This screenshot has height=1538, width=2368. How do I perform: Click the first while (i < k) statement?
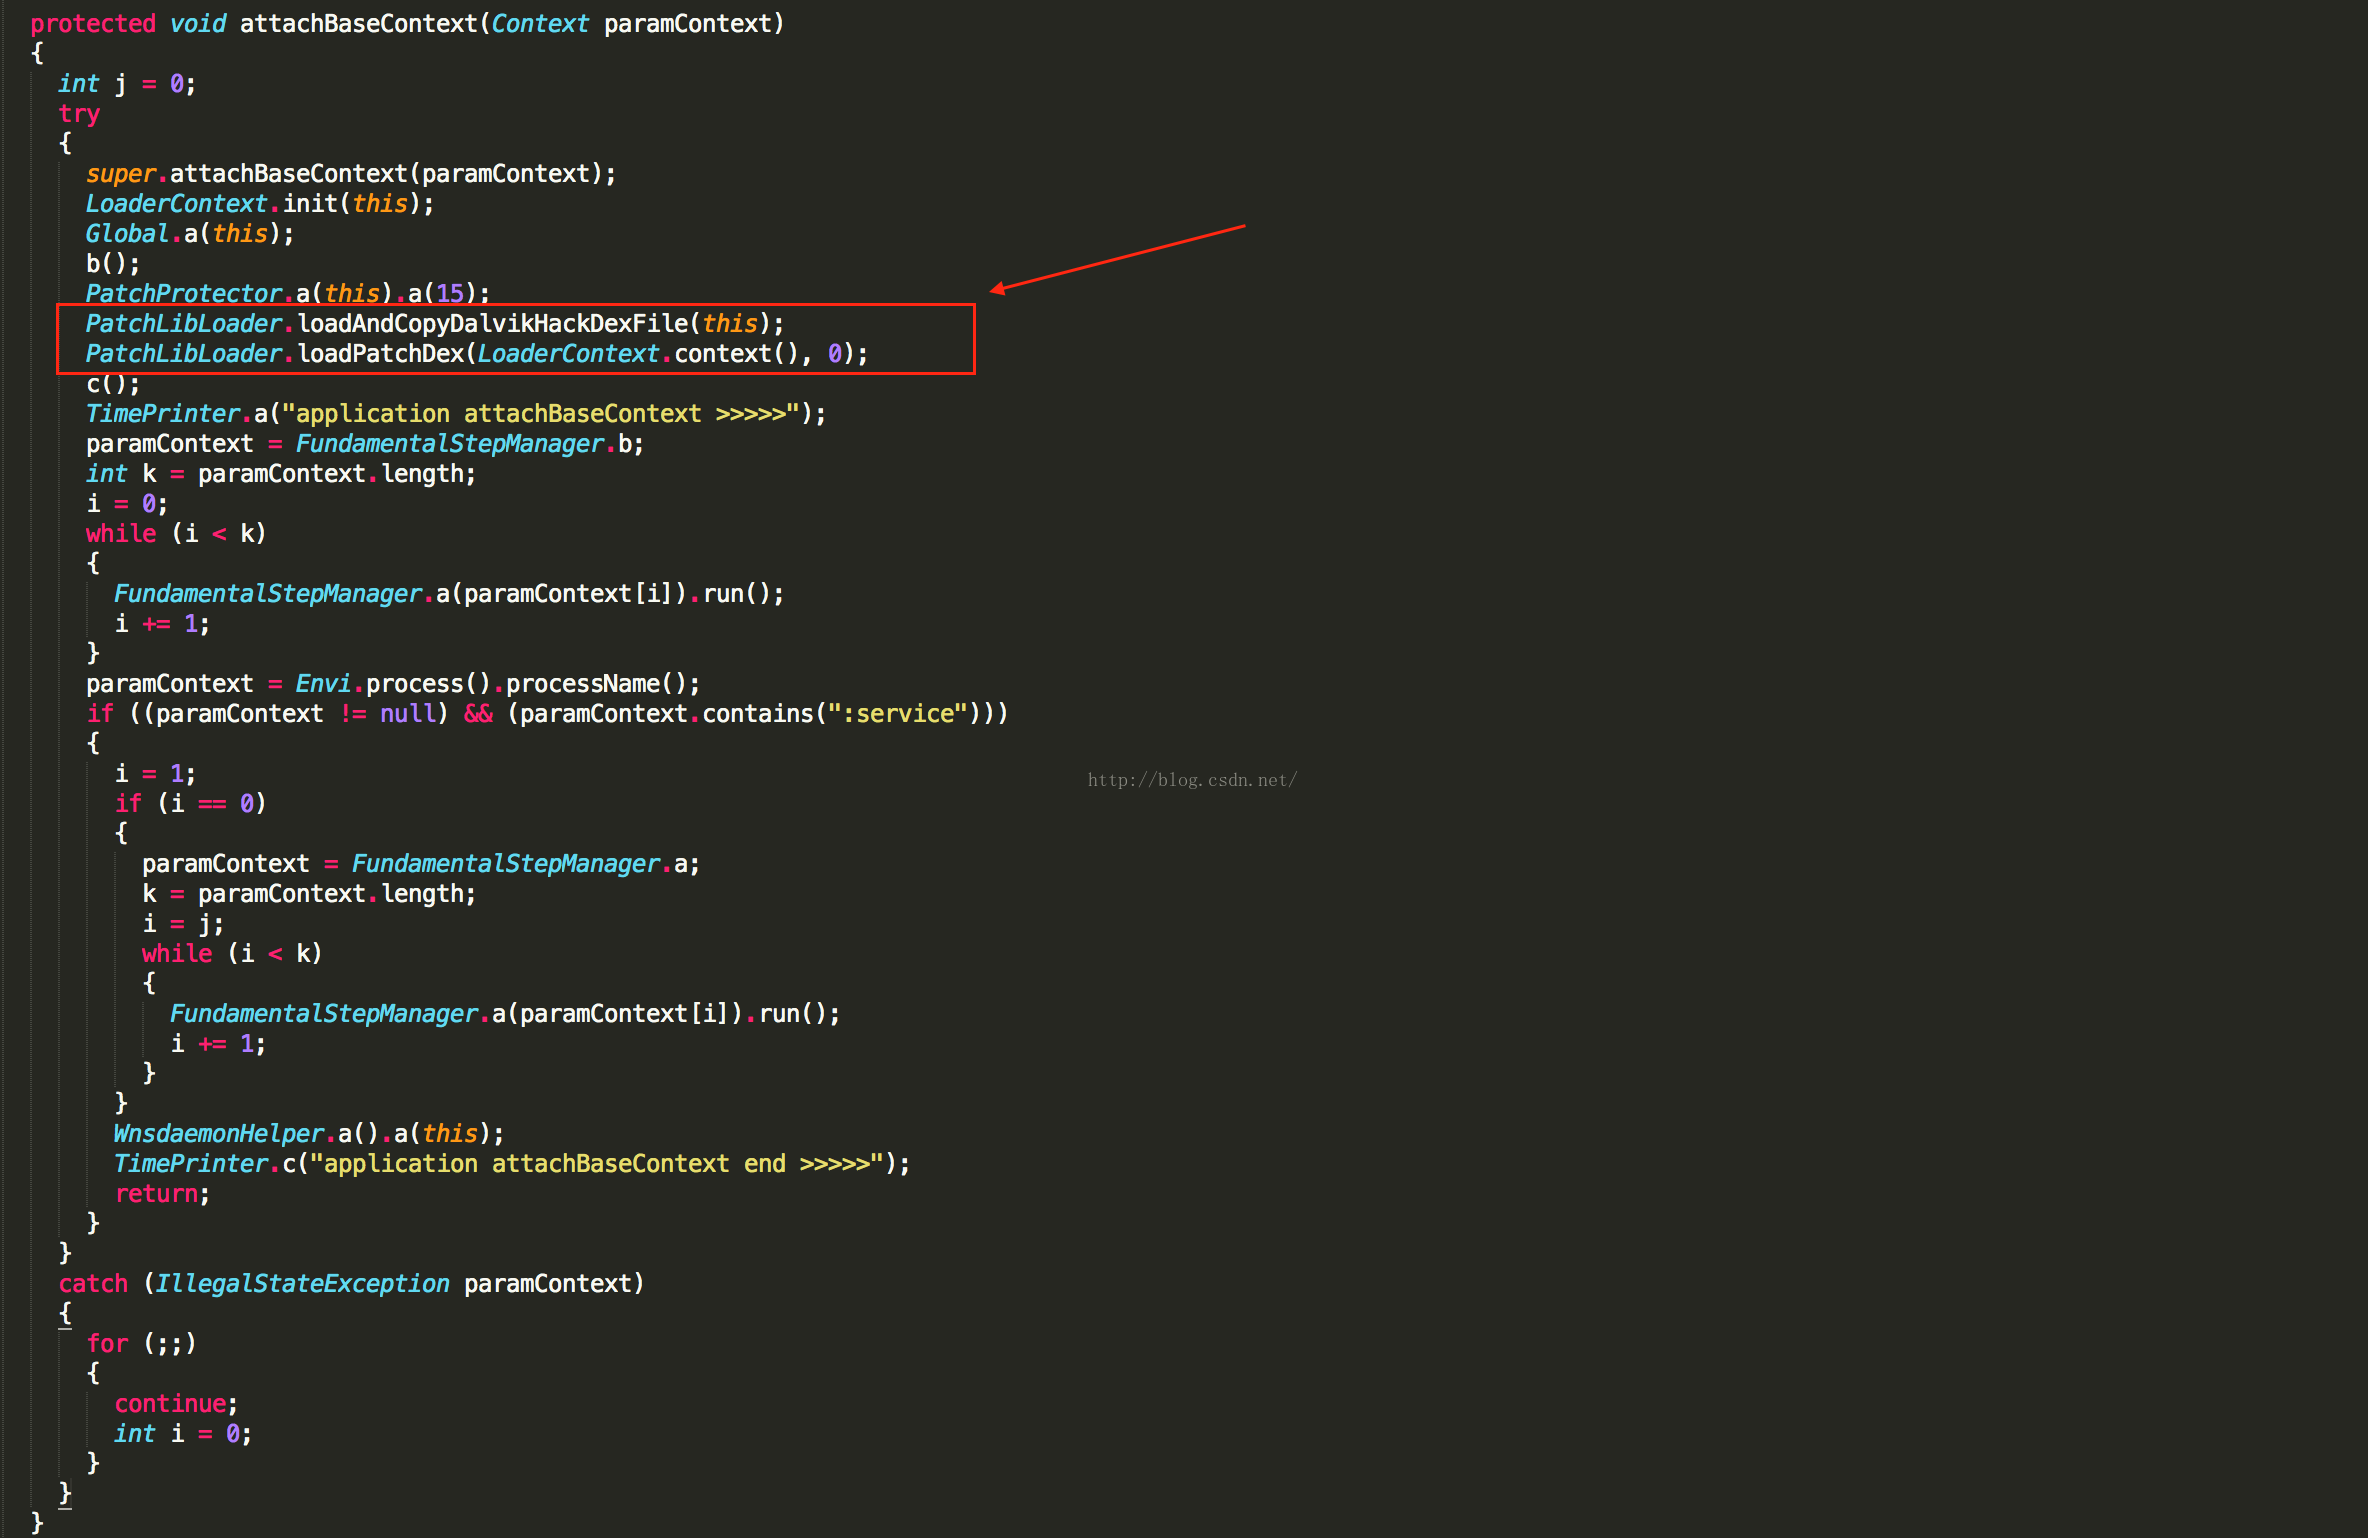175,534
